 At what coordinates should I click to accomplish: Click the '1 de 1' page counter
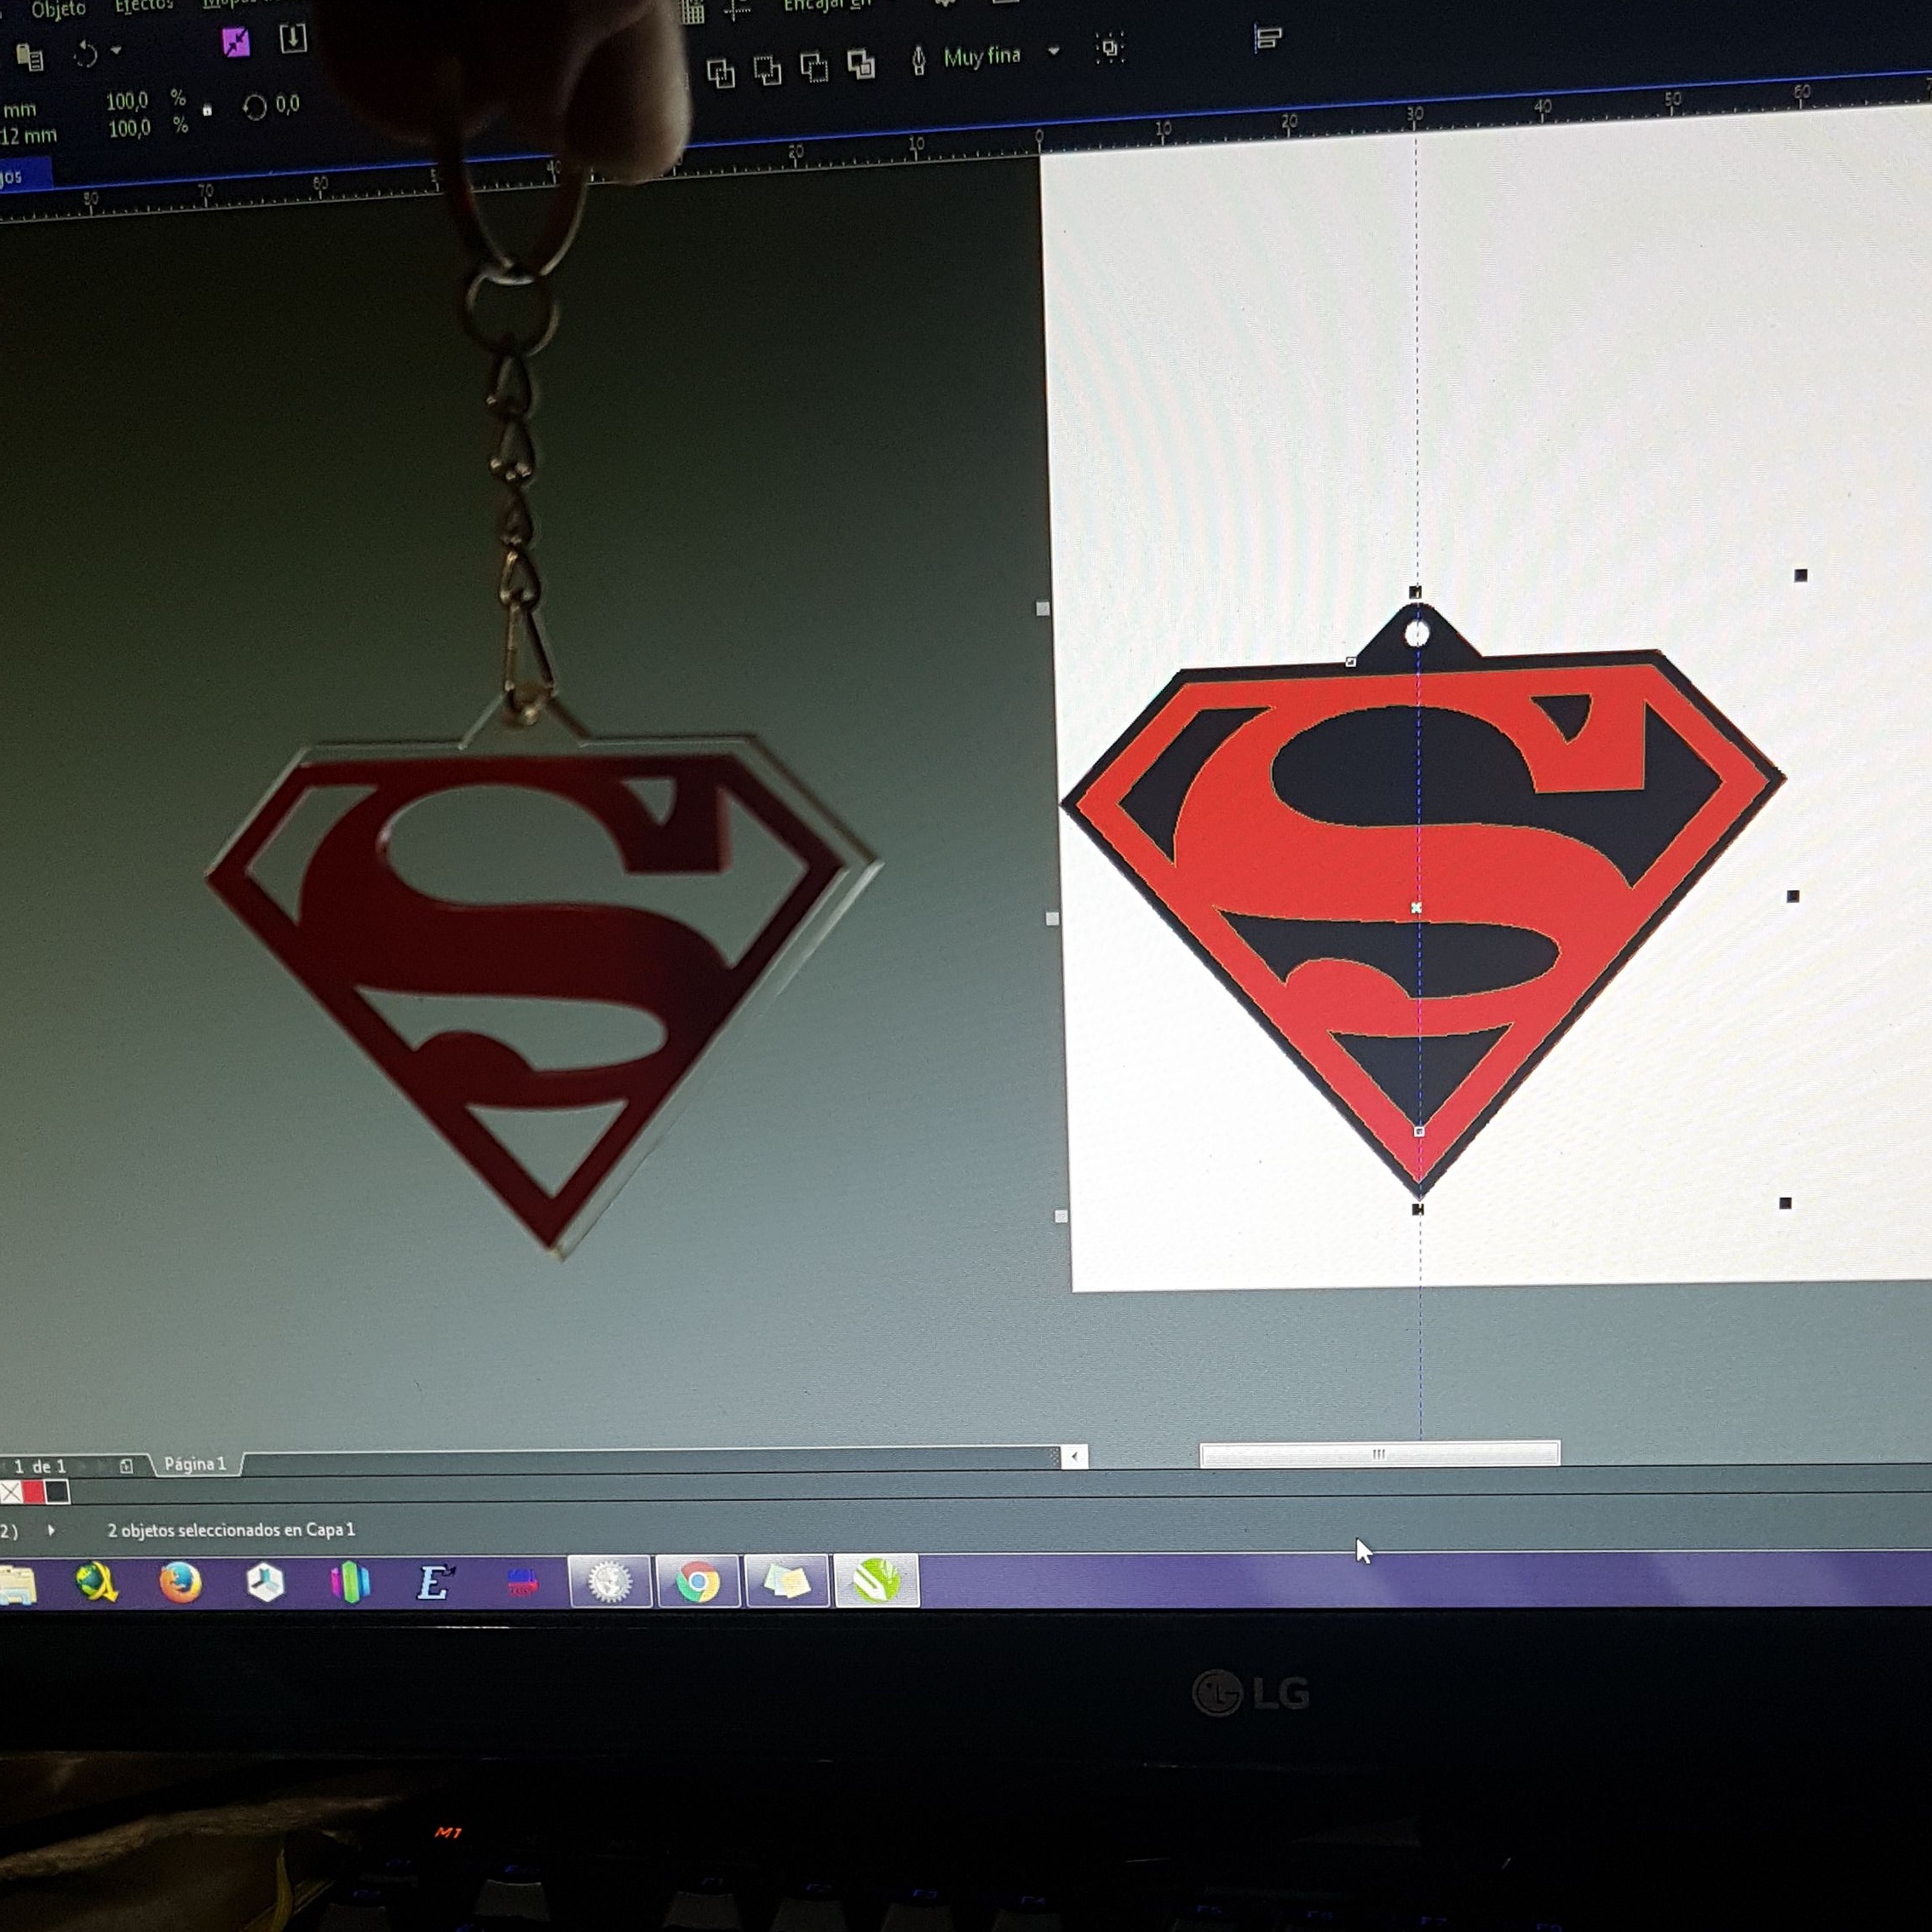pyautogui.click(x=40, y=1466)
